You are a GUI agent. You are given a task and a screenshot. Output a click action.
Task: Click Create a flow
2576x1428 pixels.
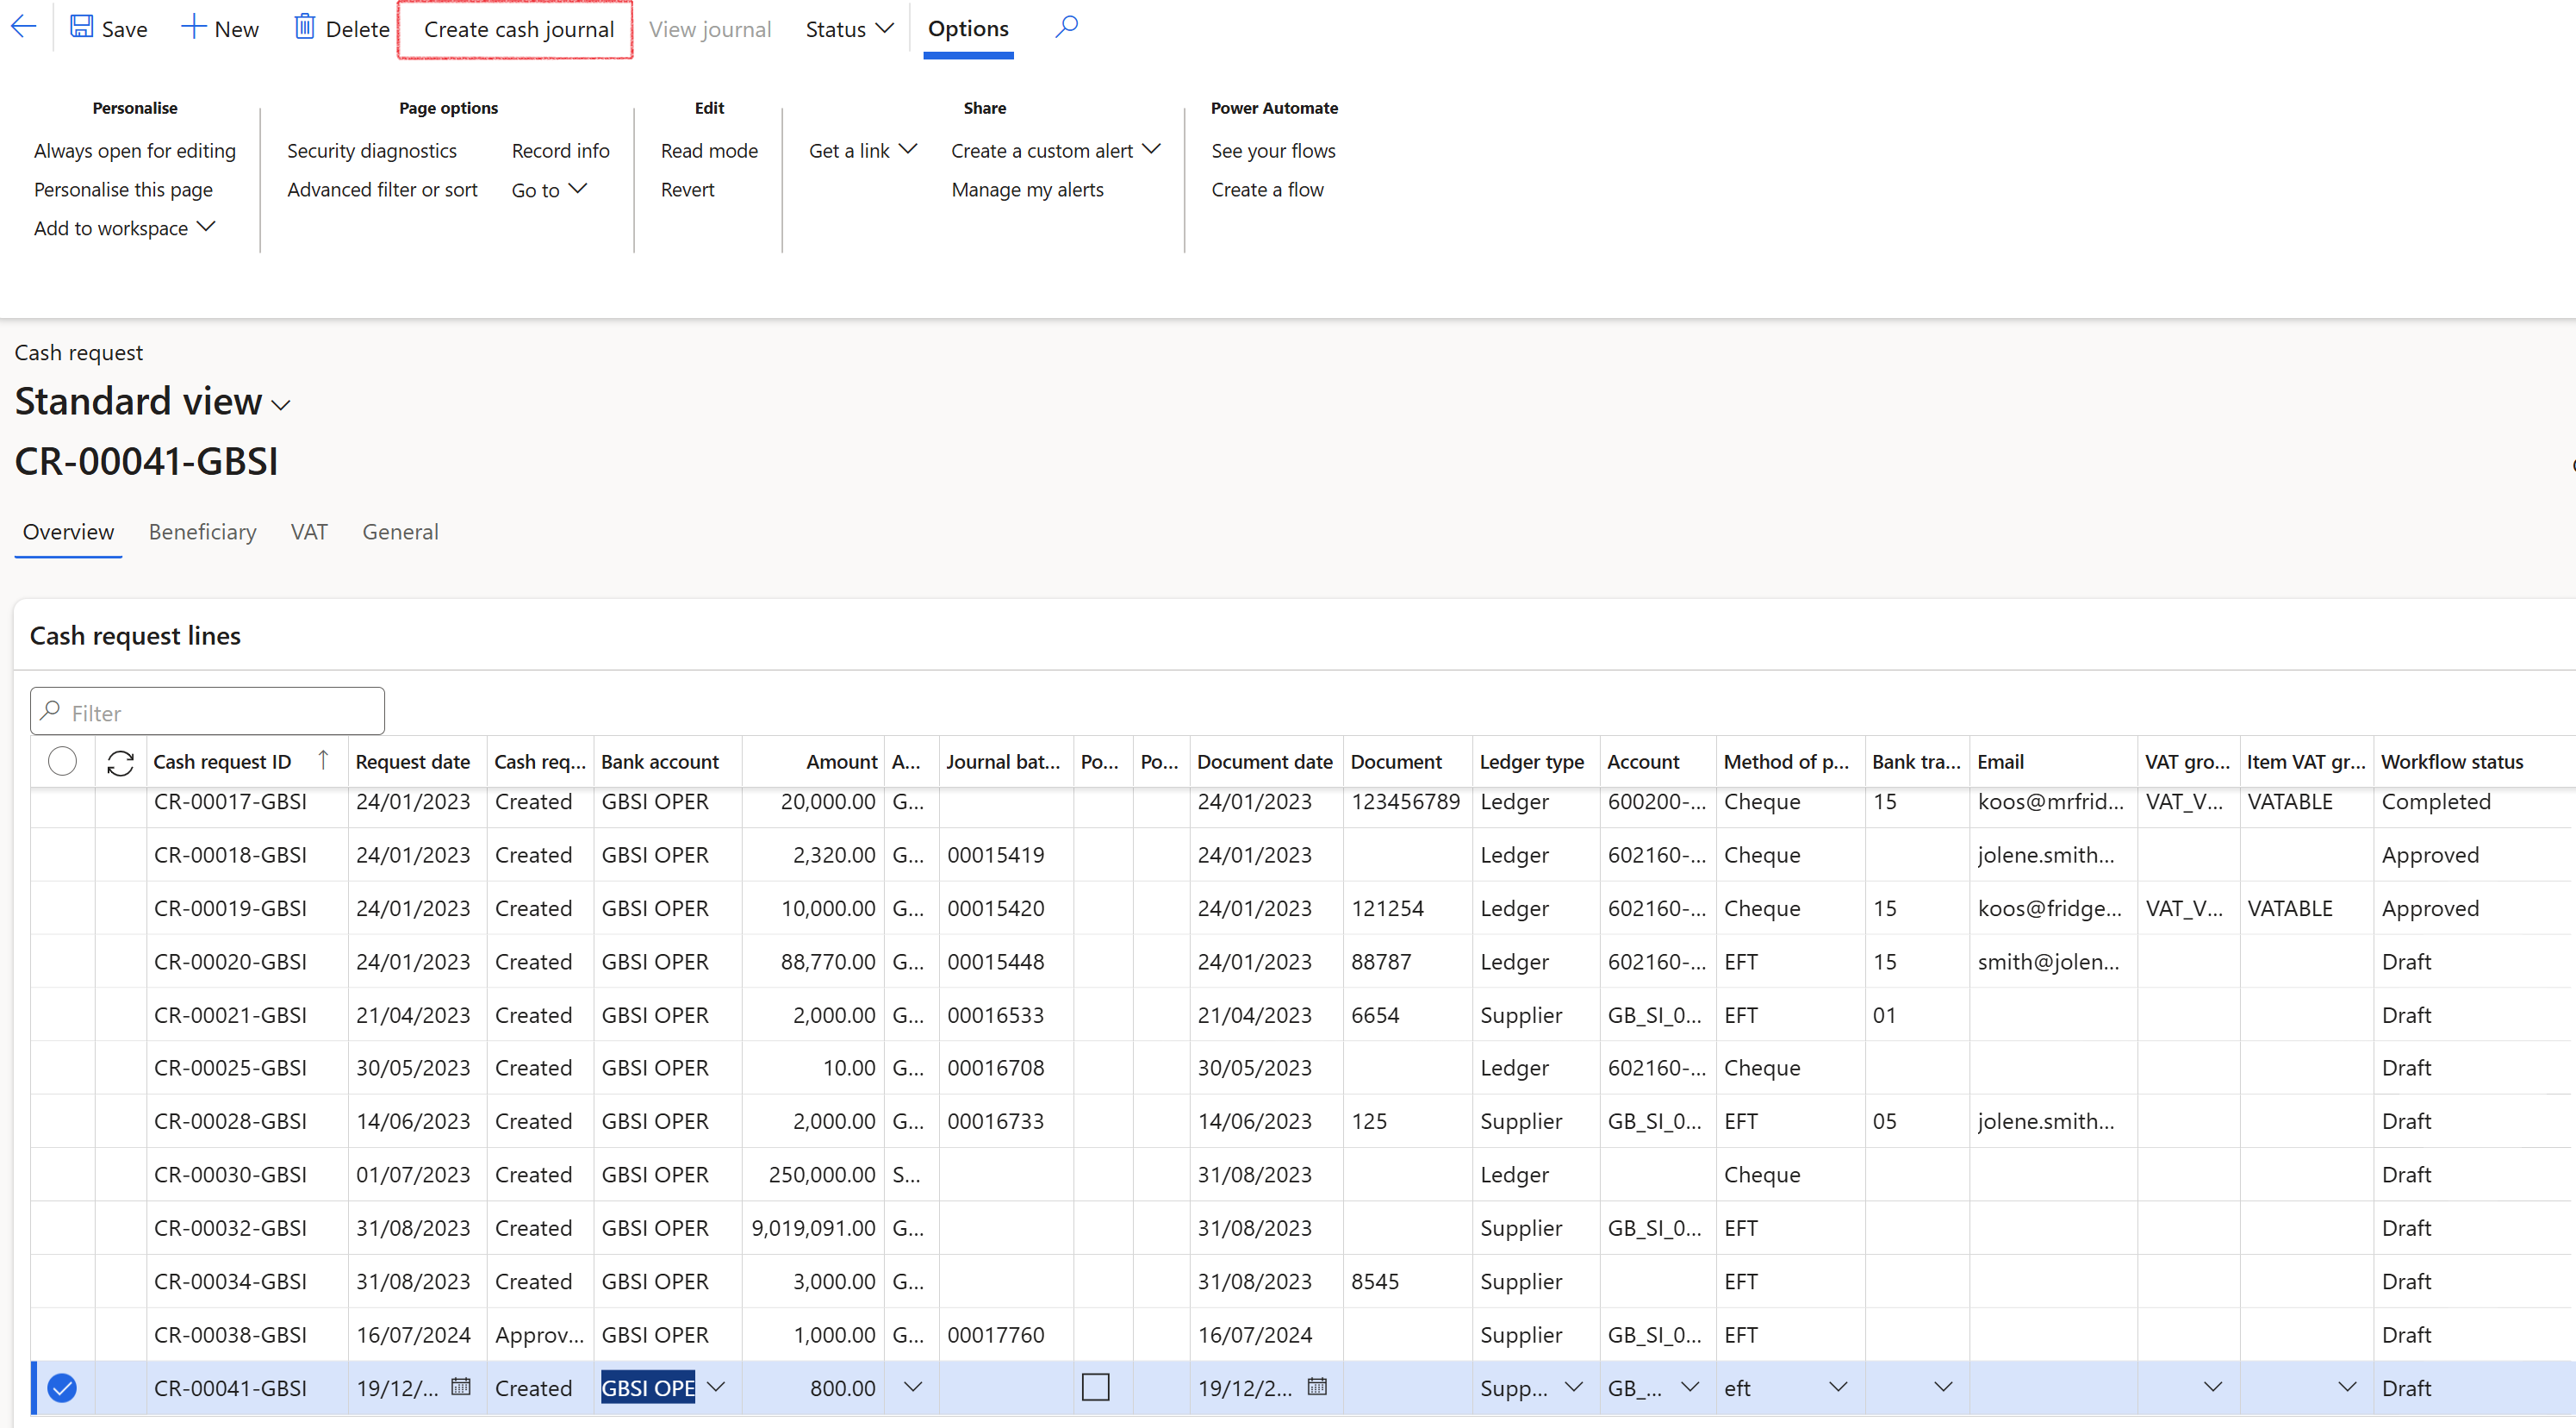point(1267,189)
